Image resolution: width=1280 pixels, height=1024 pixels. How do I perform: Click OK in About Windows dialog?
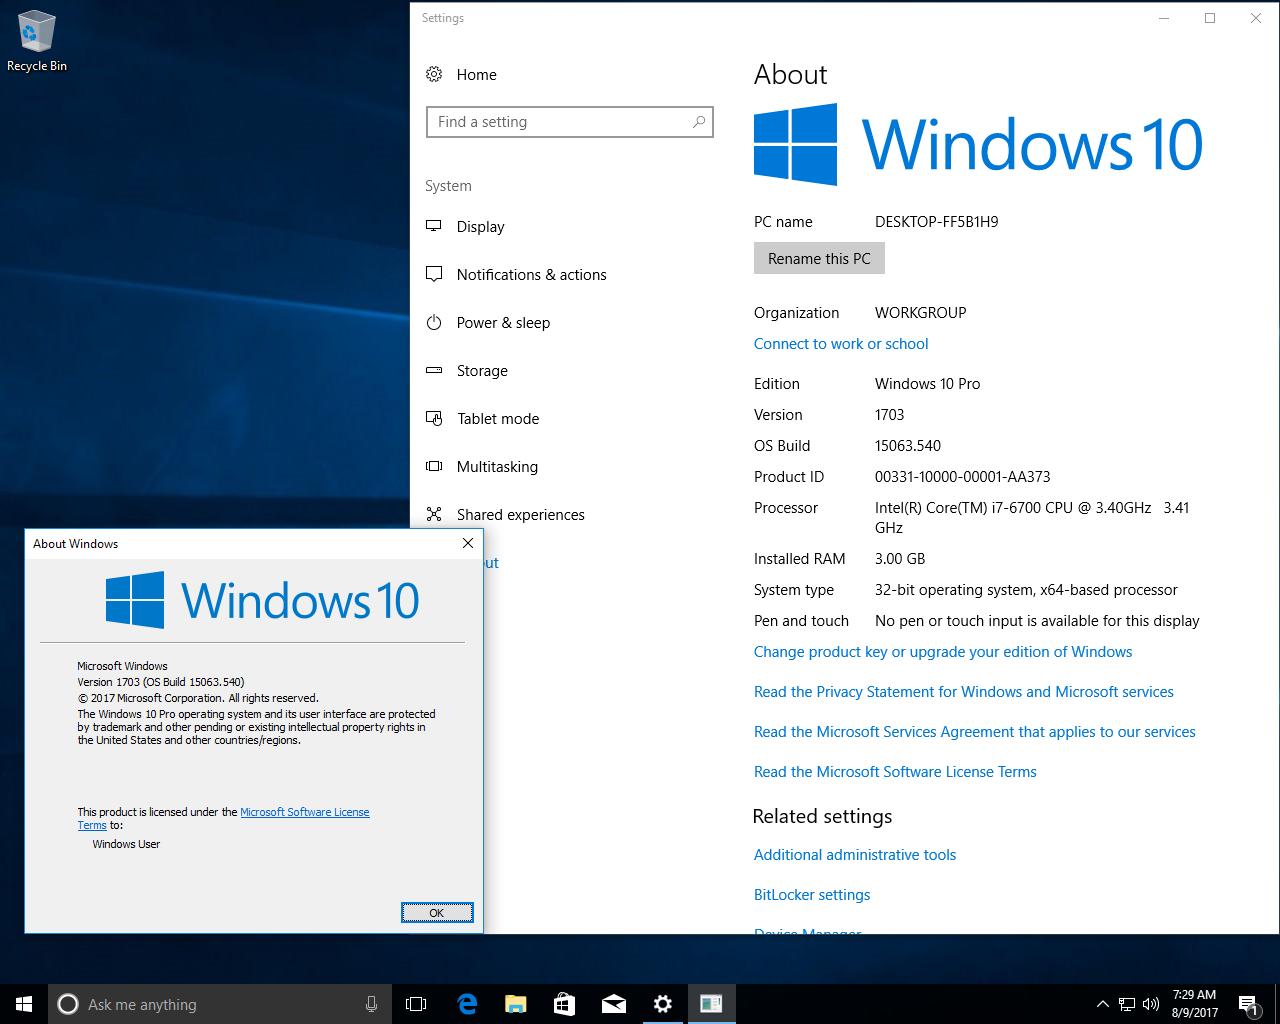point(437,913)
